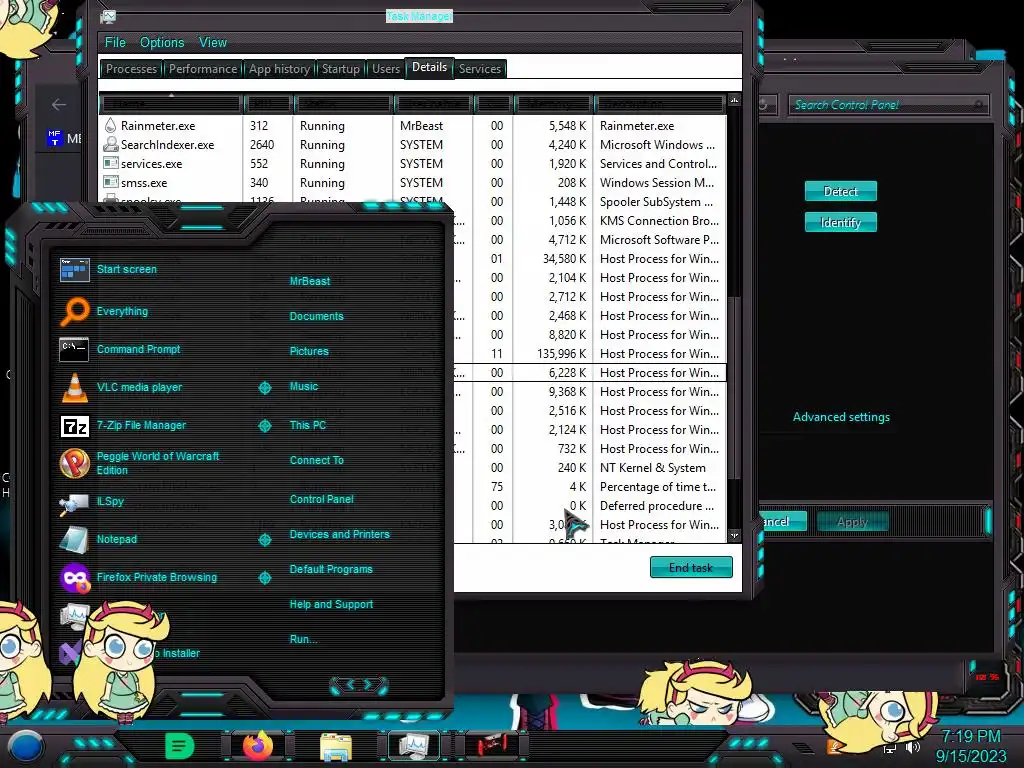Image resolution: width=1024 pixels, height=768 pixels.
Task: Open red black app on taskbar
Action: point(492,745)
